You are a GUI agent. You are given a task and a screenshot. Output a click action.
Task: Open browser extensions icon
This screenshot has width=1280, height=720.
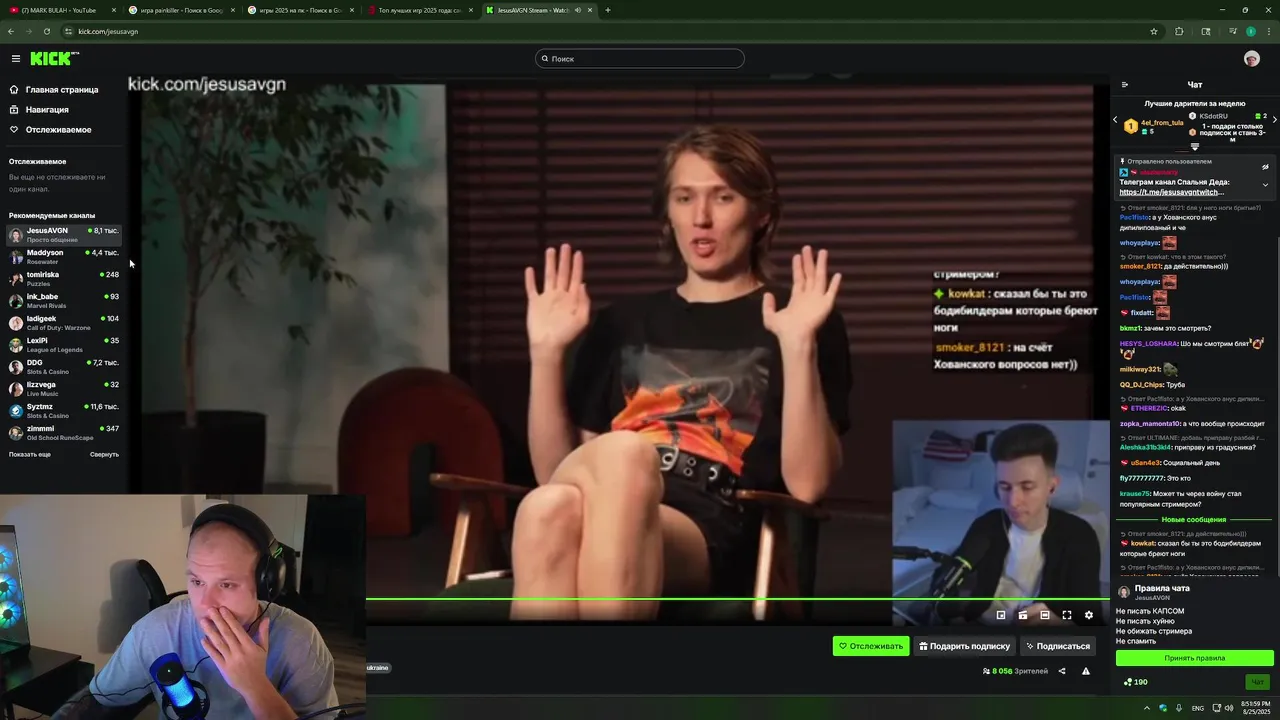(1179, 31)
